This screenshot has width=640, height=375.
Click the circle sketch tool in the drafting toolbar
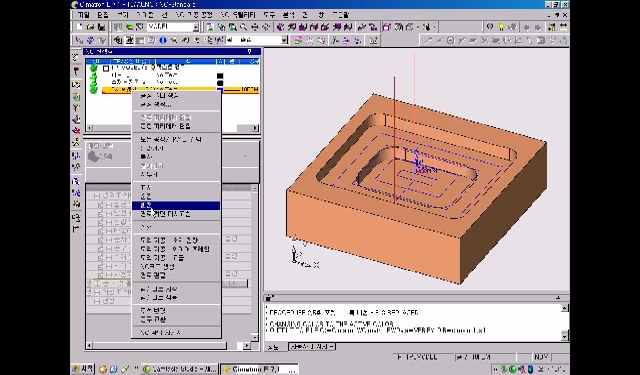[x=451, y=40]
